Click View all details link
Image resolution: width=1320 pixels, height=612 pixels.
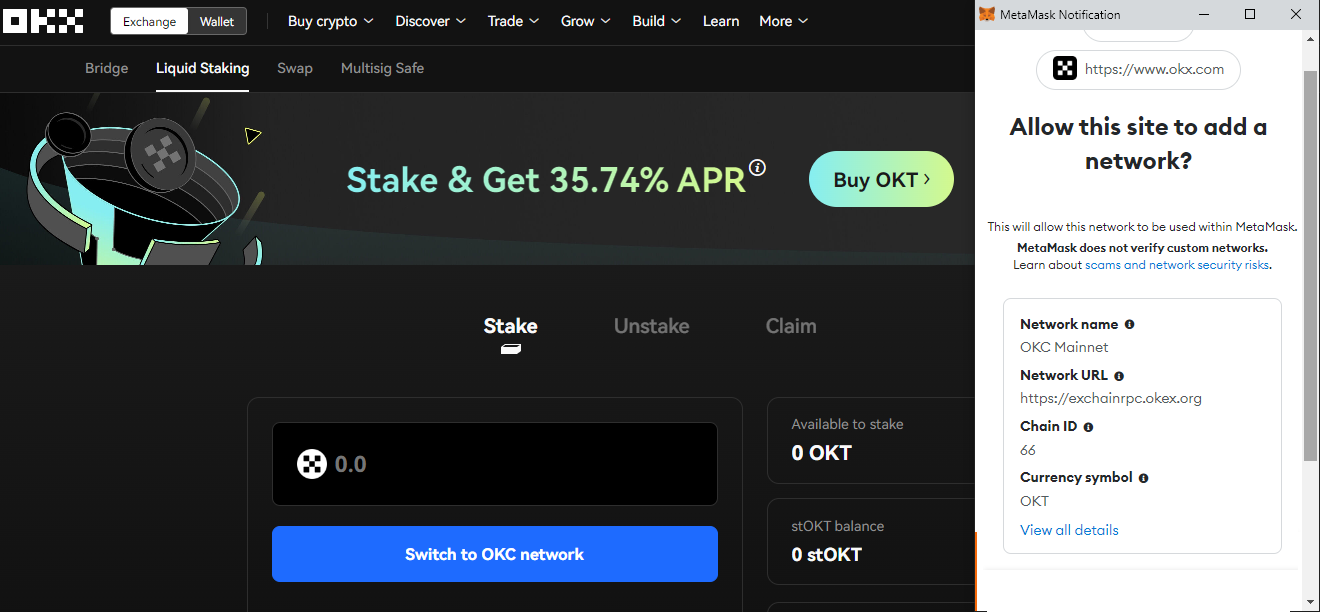click(1069, 530)
